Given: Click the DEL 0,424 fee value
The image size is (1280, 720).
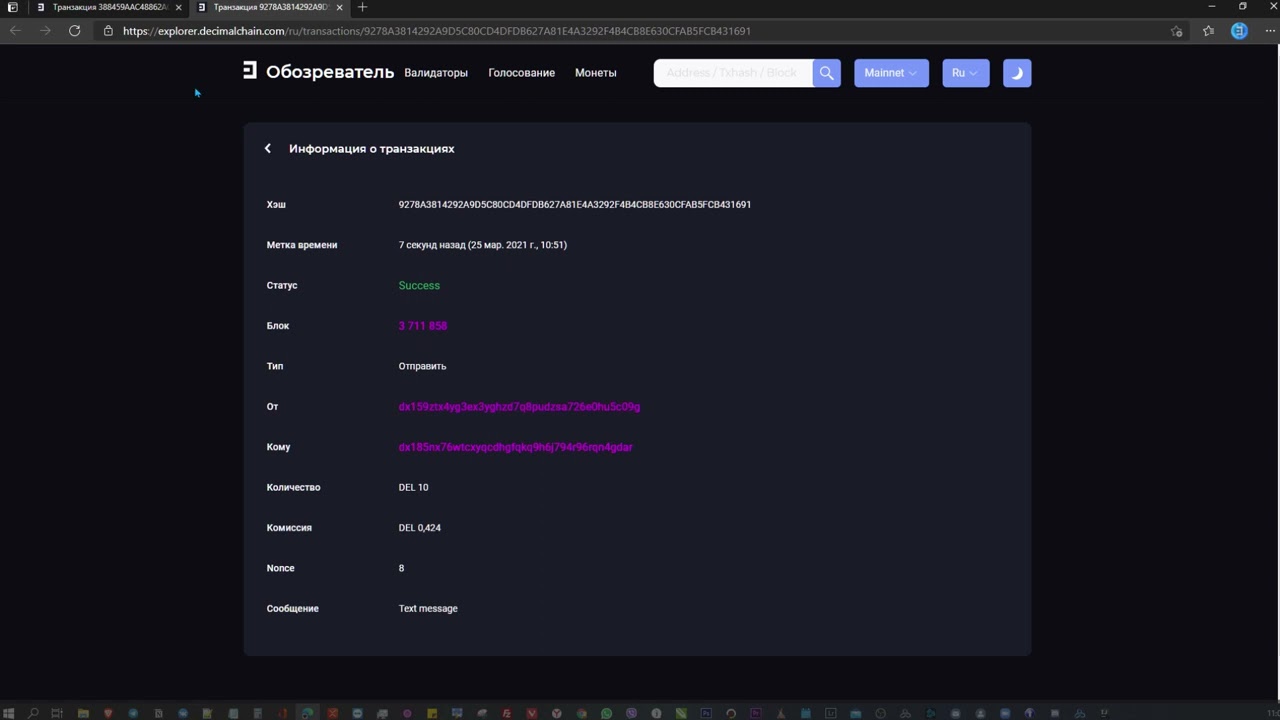Looking at the screenshot, I should 419,528.
